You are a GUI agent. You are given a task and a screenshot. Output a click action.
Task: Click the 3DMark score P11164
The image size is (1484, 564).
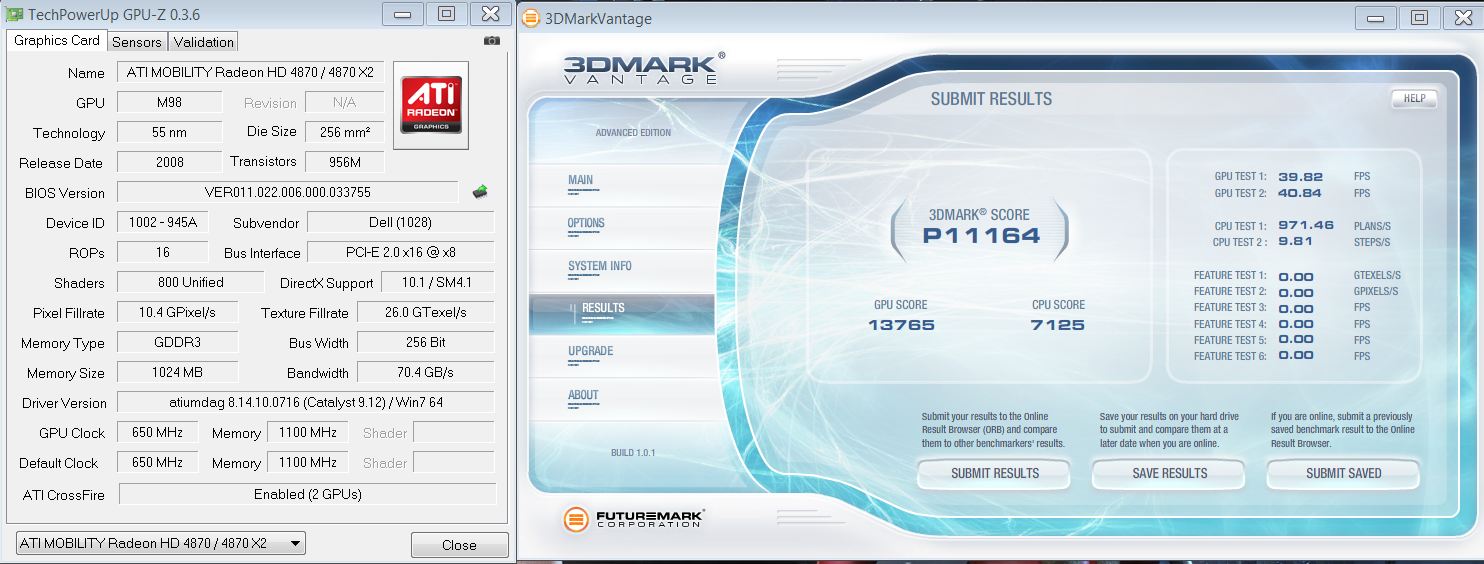[981, 236]
